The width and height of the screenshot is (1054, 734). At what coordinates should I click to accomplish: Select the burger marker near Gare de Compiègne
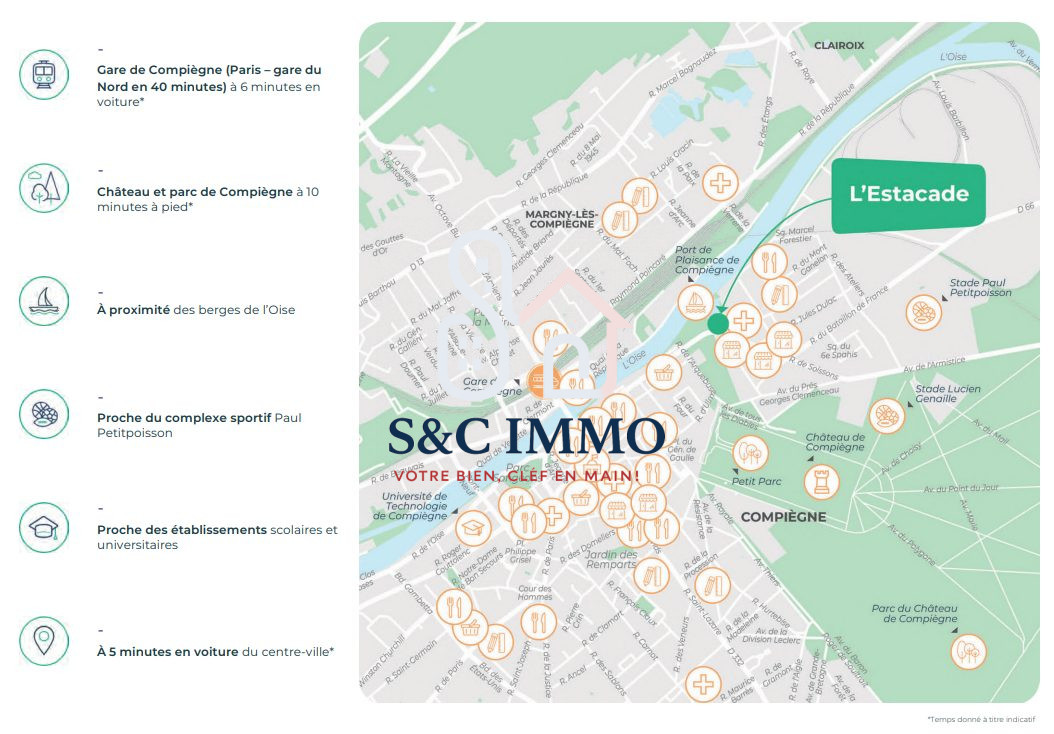coord(543,379)
